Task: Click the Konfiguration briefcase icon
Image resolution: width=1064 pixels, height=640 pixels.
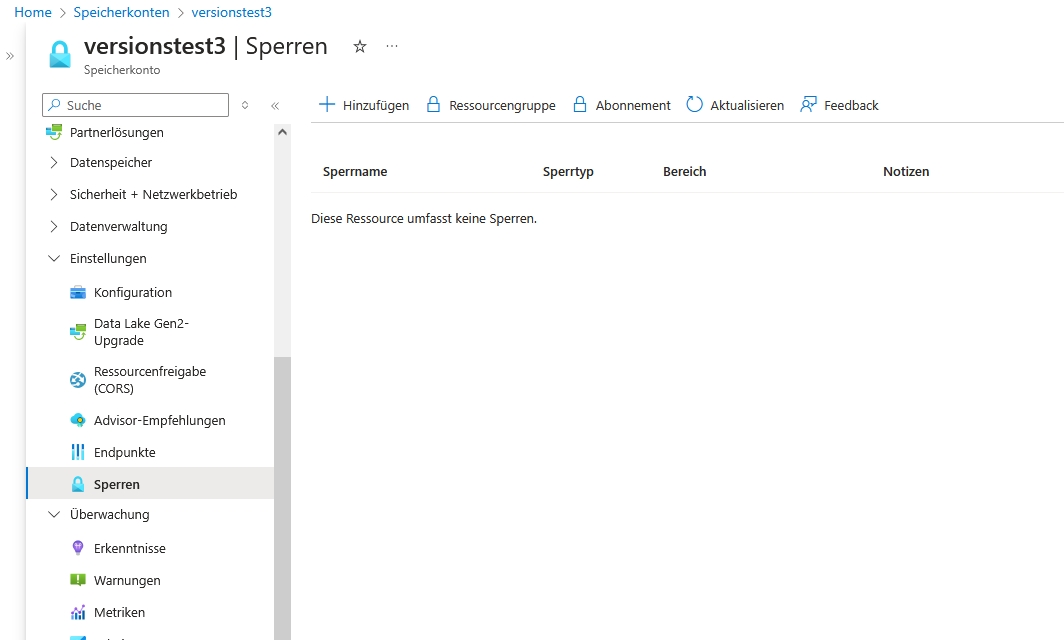Action: [78, 293]
